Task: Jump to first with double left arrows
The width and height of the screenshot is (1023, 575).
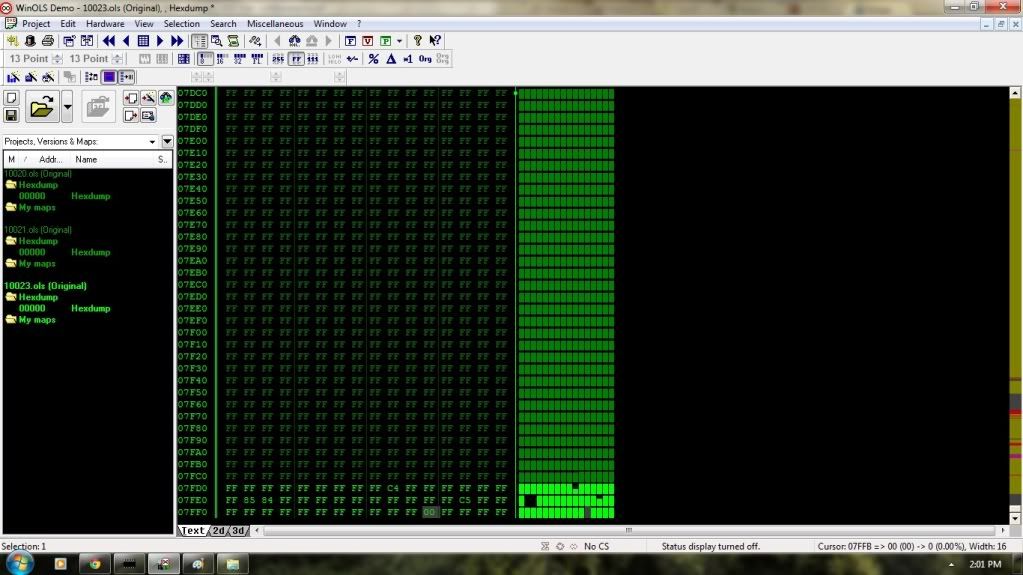Action: pos(109,40)
